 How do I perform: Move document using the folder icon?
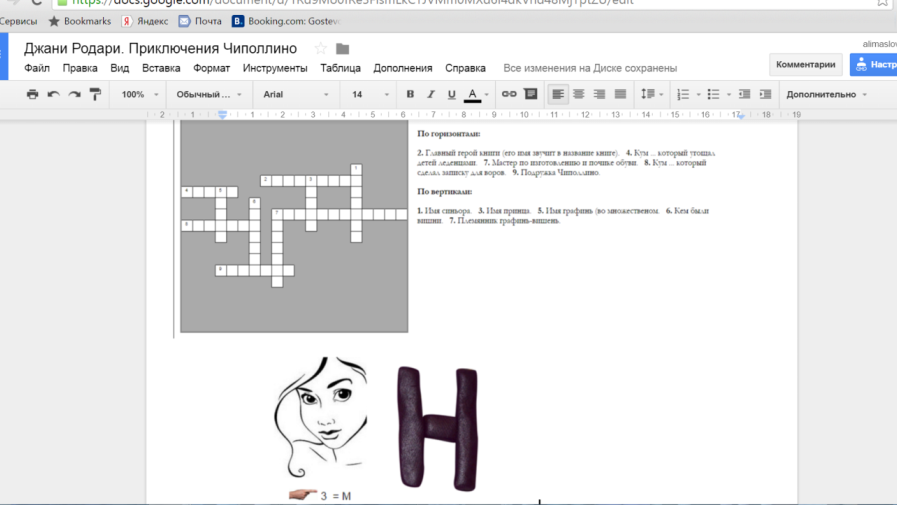click(343, 49)
